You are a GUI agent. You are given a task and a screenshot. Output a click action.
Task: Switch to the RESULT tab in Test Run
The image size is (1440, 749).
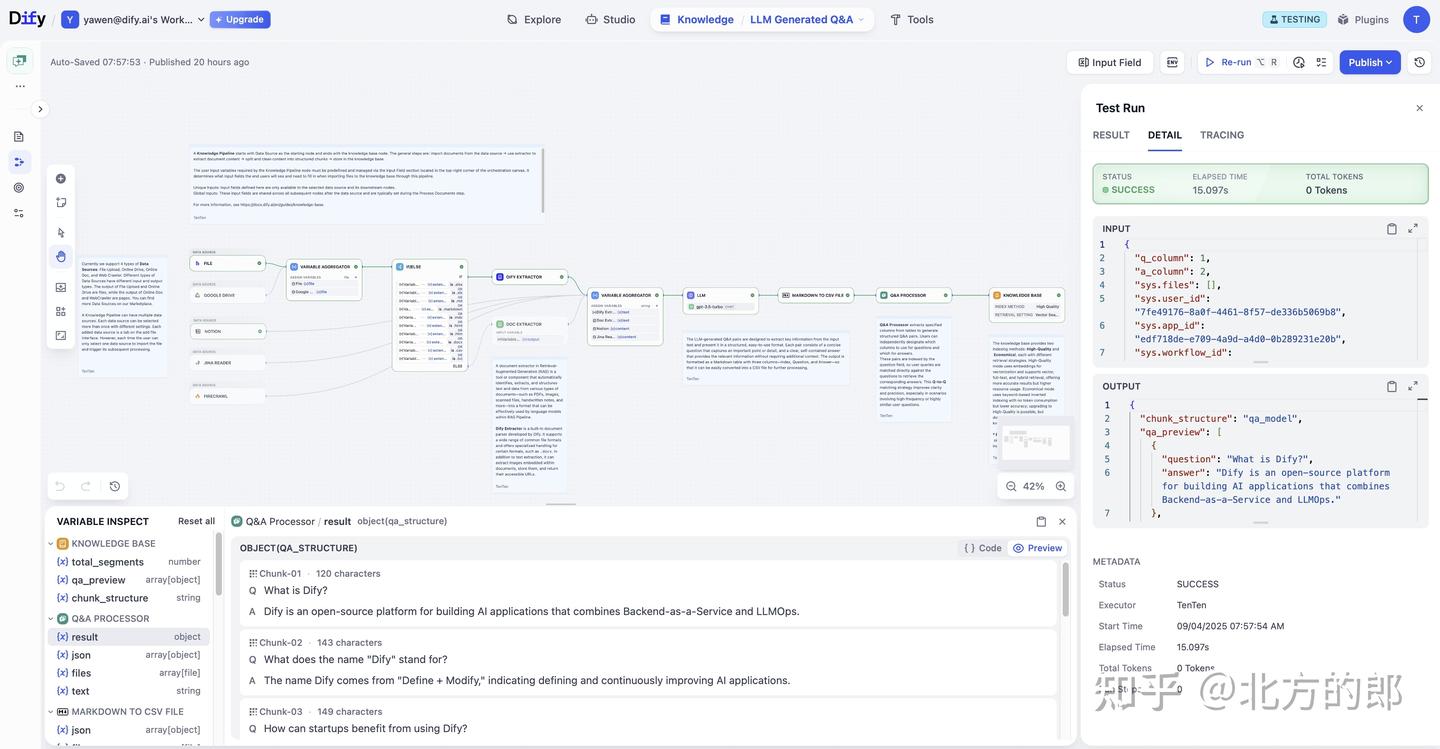tap(1111, 135)
